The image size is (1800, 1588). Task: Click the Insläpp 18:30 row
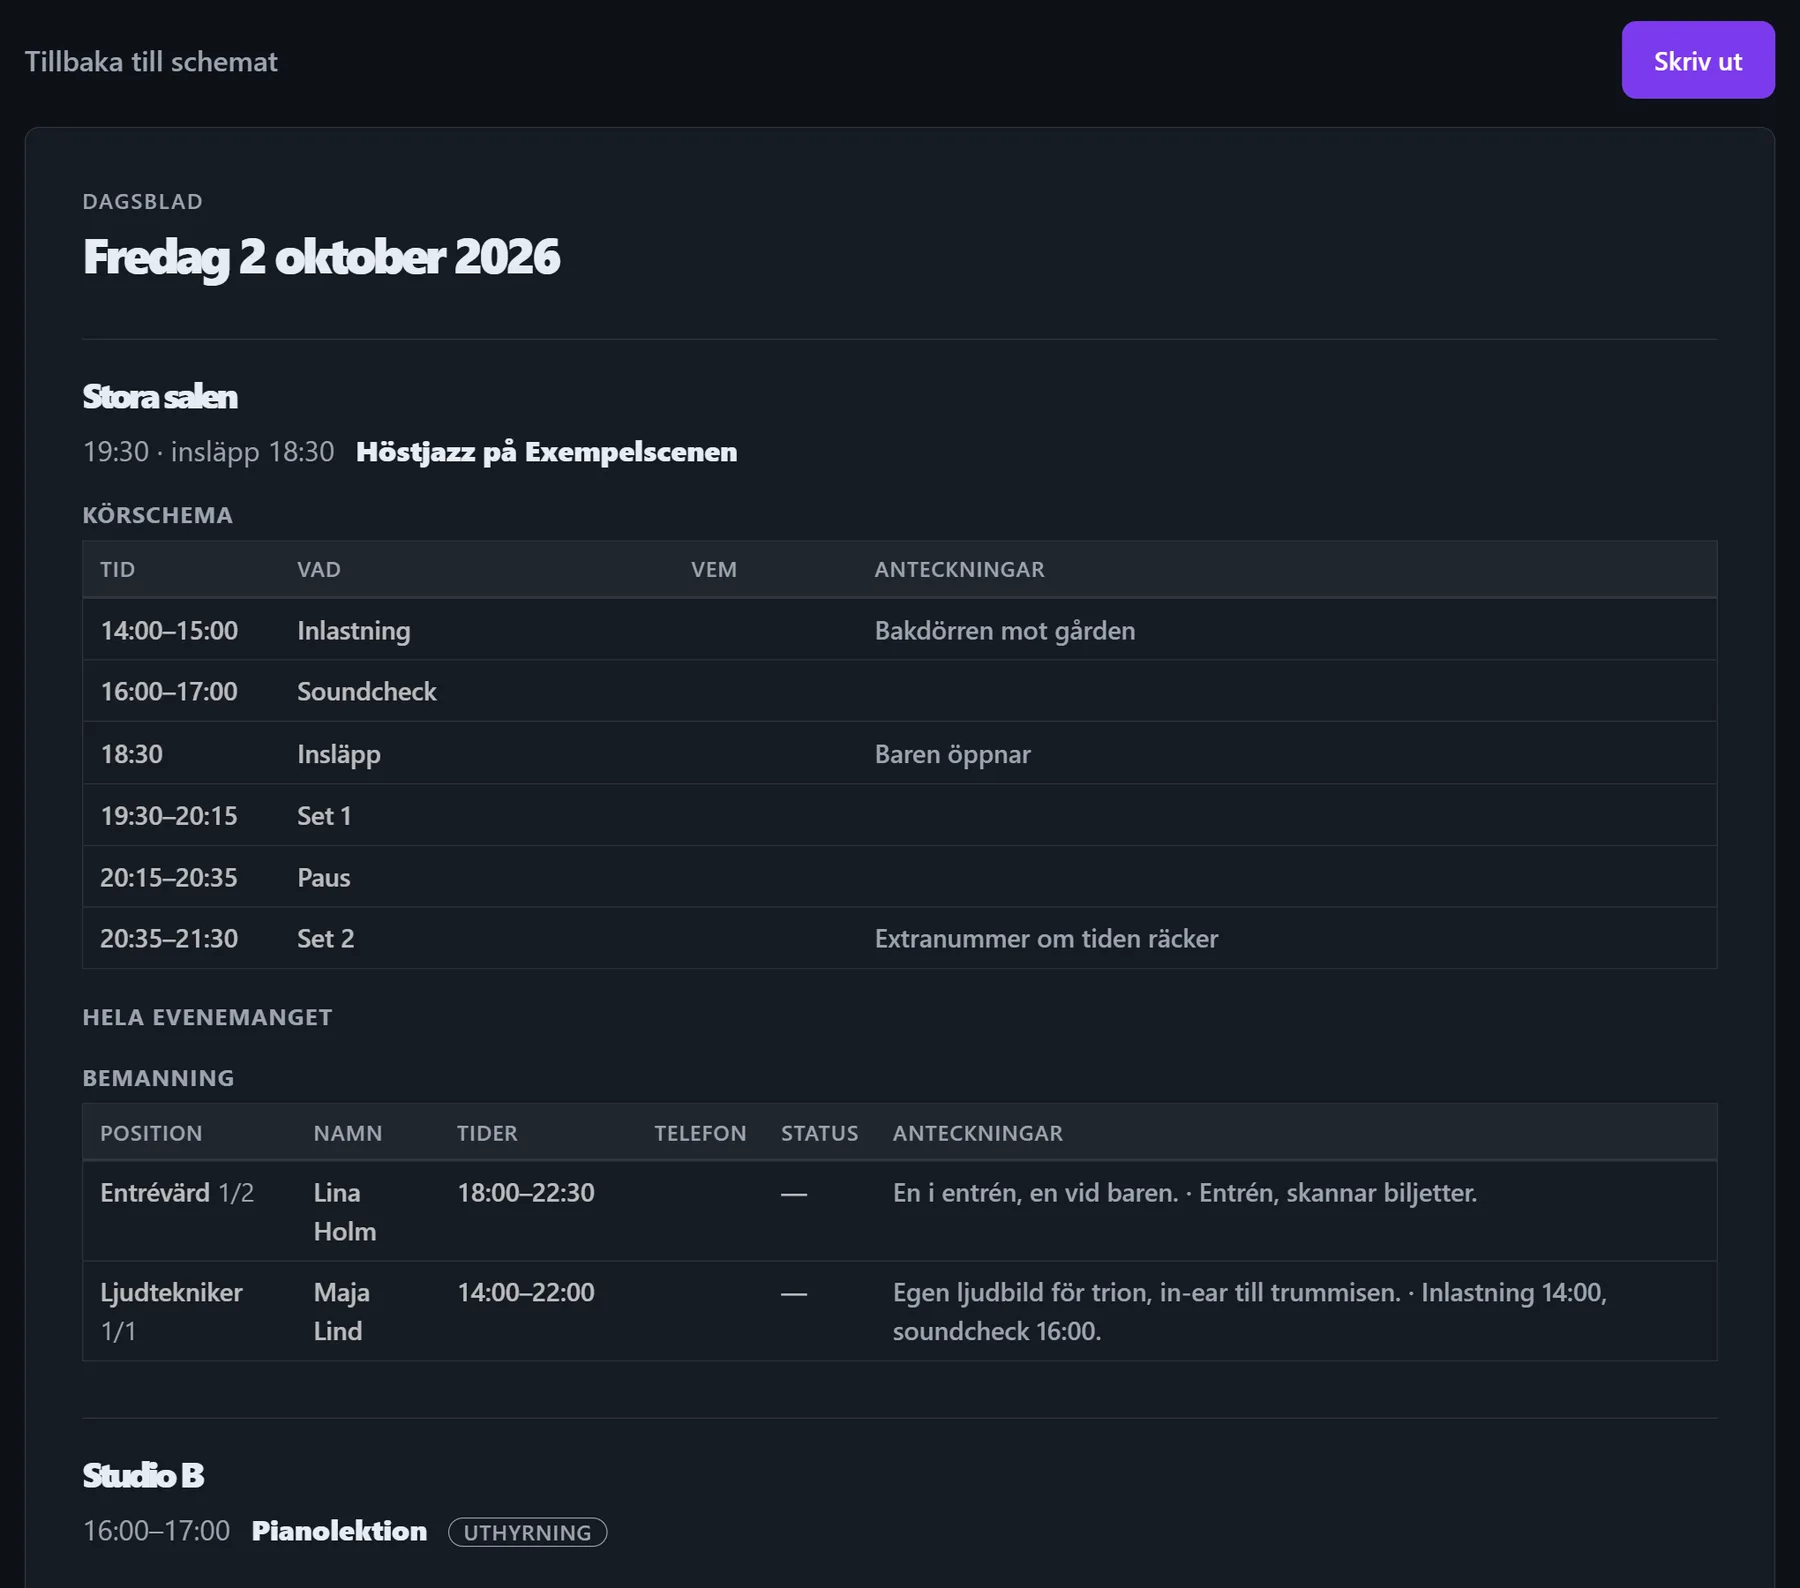coord(899,753)
